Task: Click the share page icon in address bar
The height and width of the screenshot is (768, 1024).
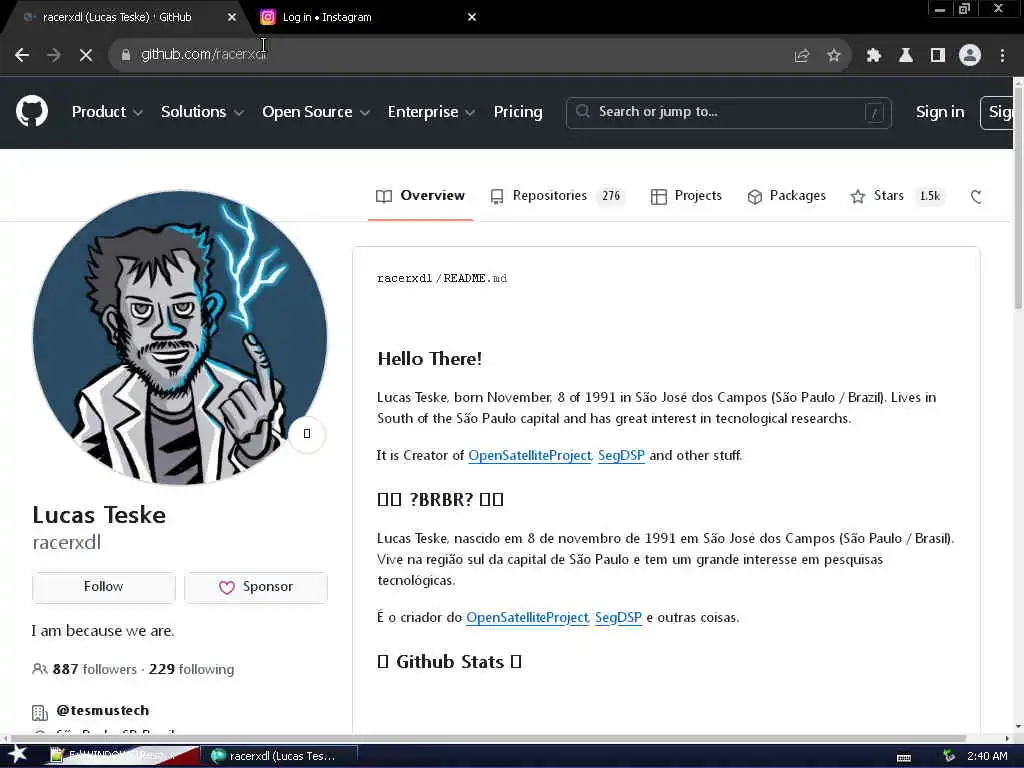Action: 801,56
